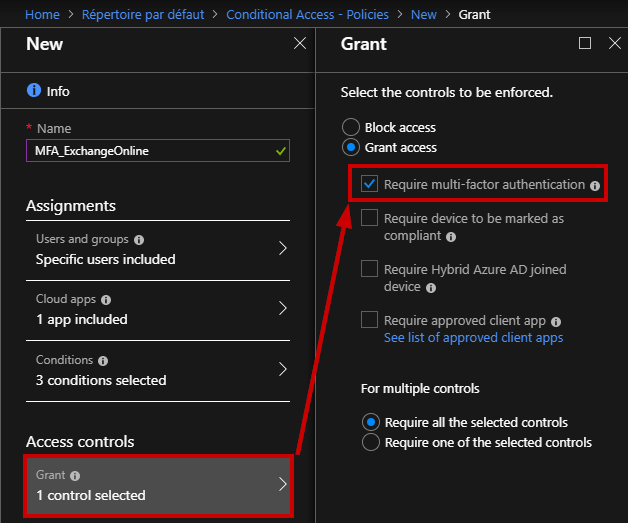Select Require one of the selected controls
628x523 pixels.
(x=370, y=442)
